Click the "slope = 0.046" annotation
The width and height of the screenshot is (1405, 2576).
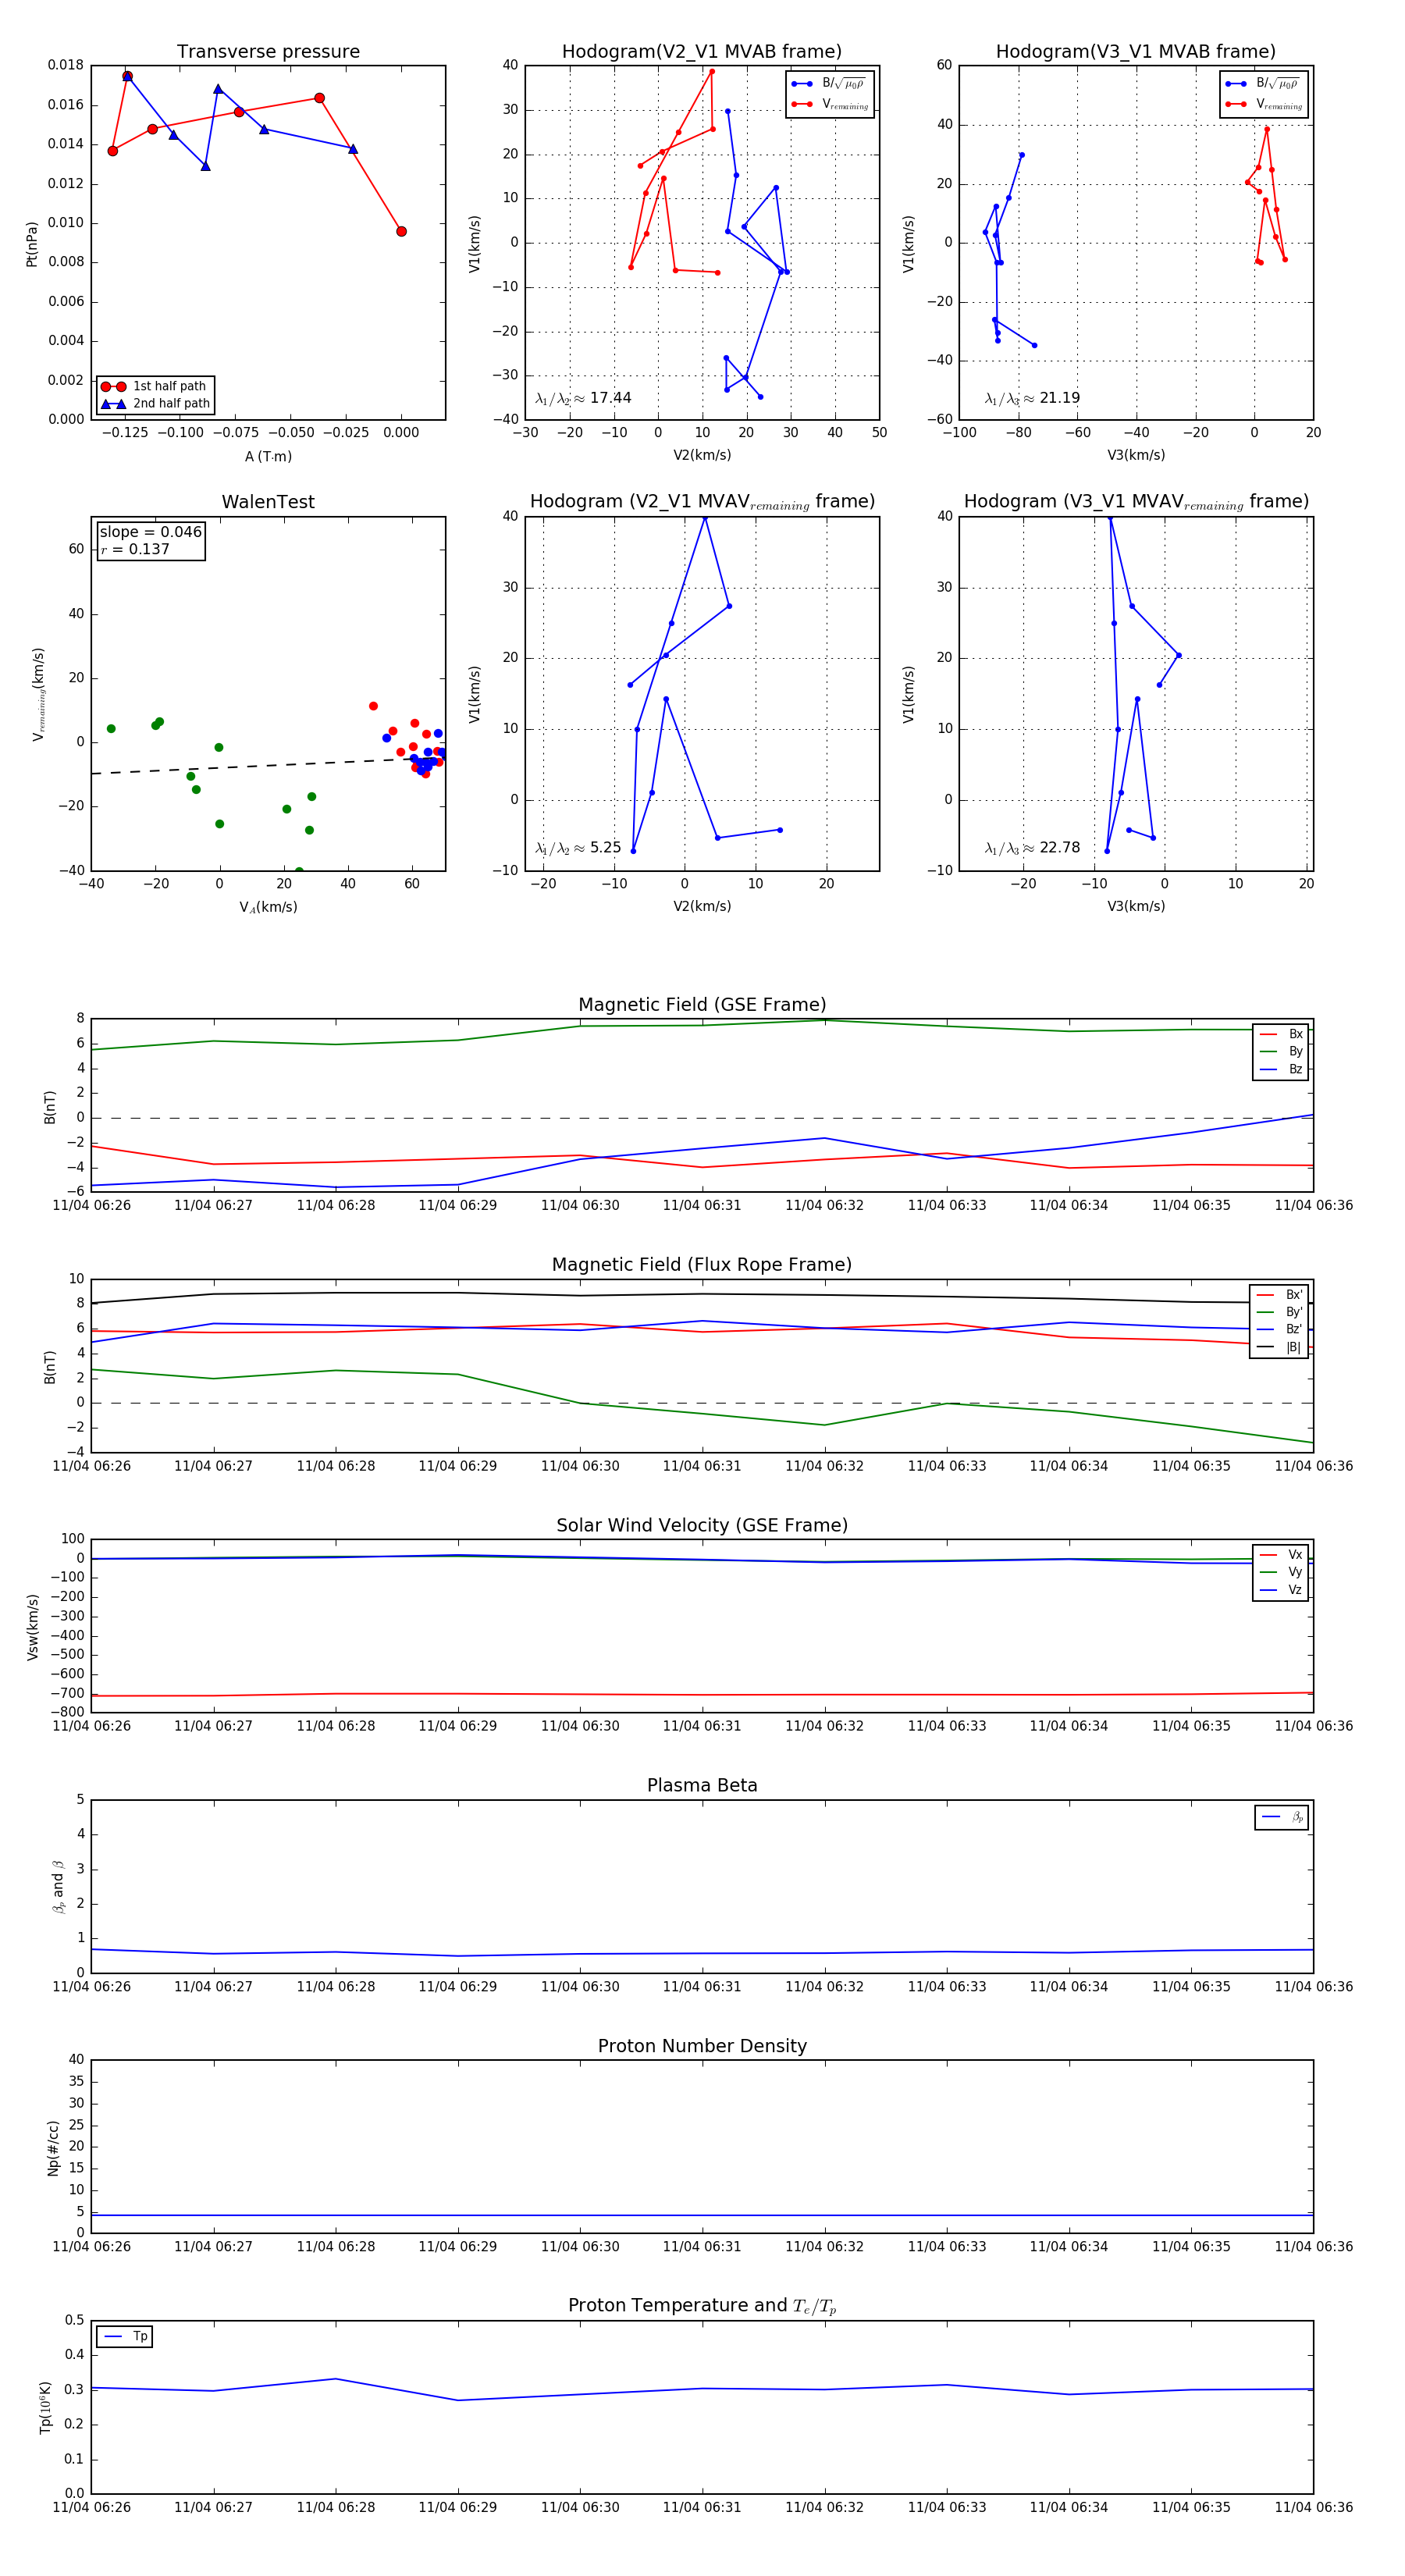click(151, 532)
